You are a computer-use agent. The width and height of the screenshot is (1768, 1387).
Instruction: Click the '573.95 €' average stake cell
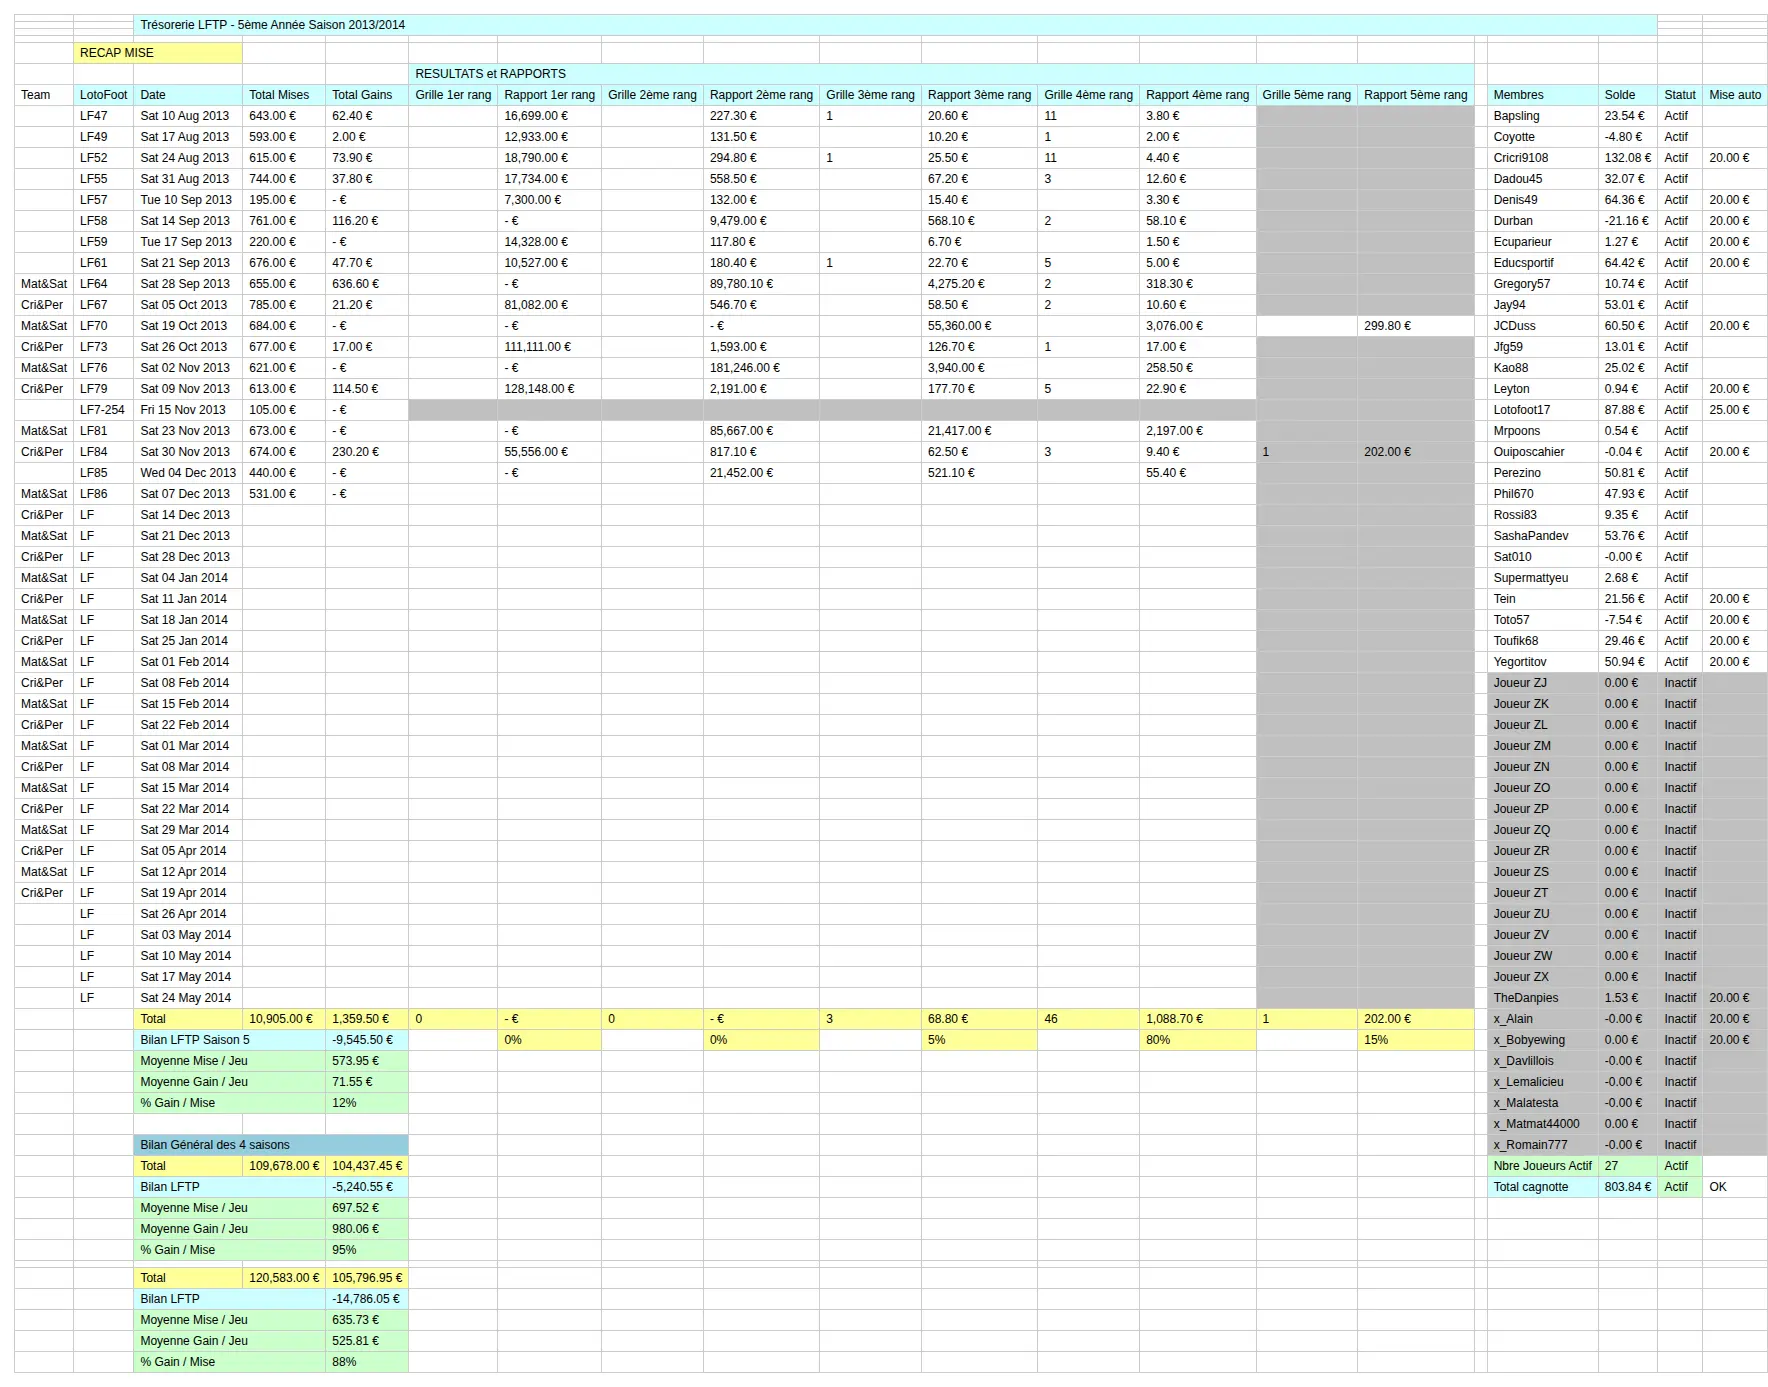(x=367, y=1061)
